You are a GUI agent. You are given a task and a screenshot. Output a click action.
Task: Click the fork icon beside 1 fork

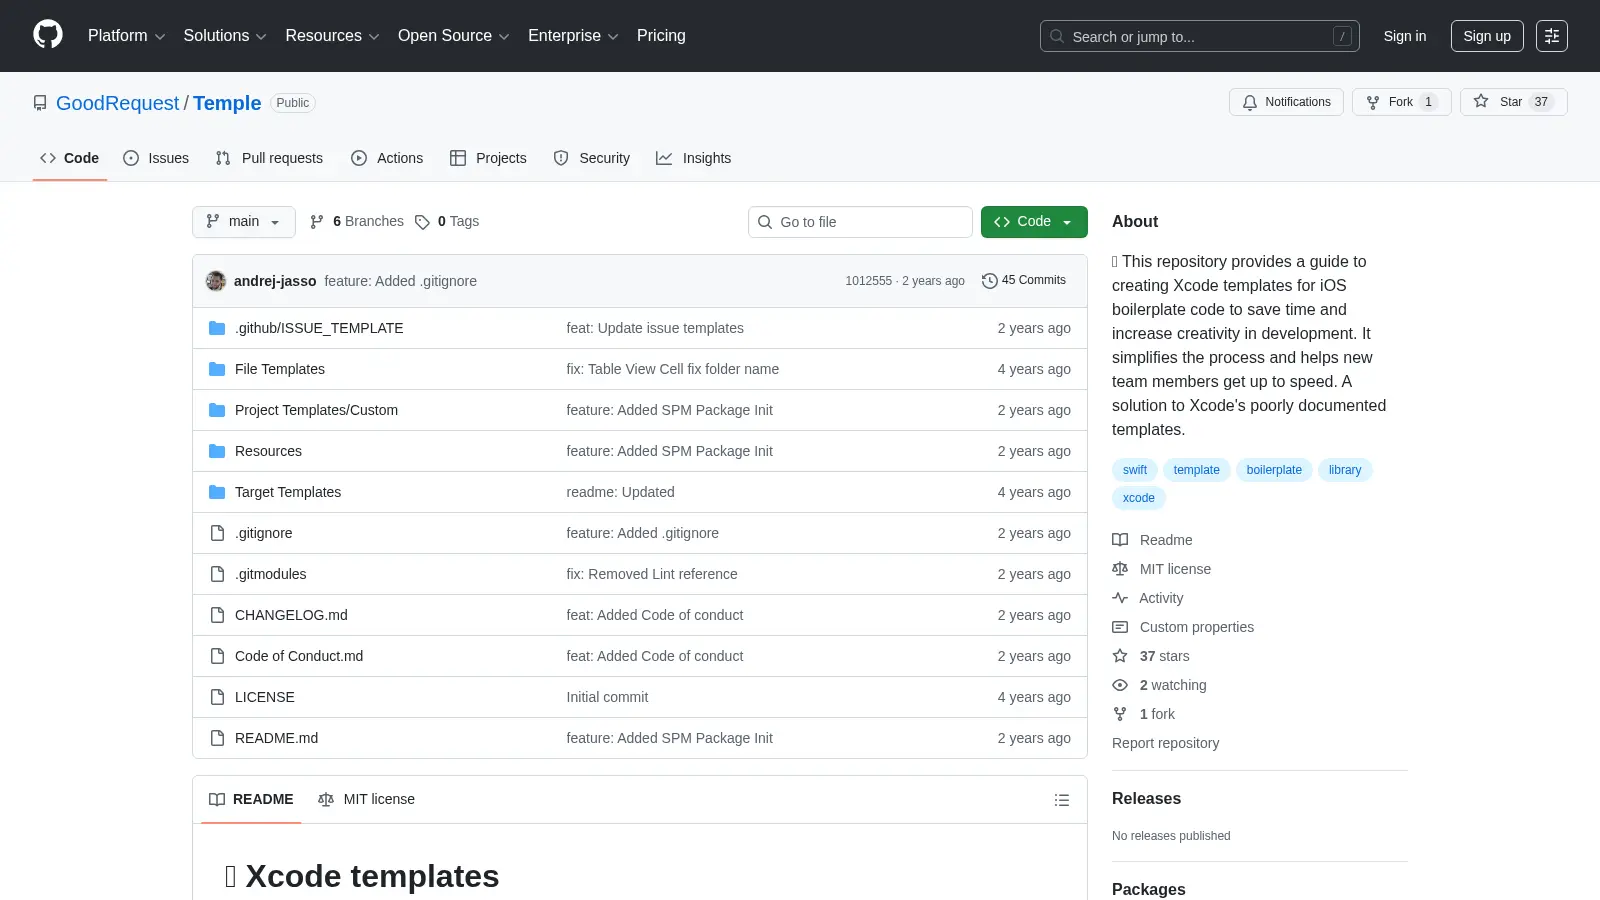[1120, 714]
